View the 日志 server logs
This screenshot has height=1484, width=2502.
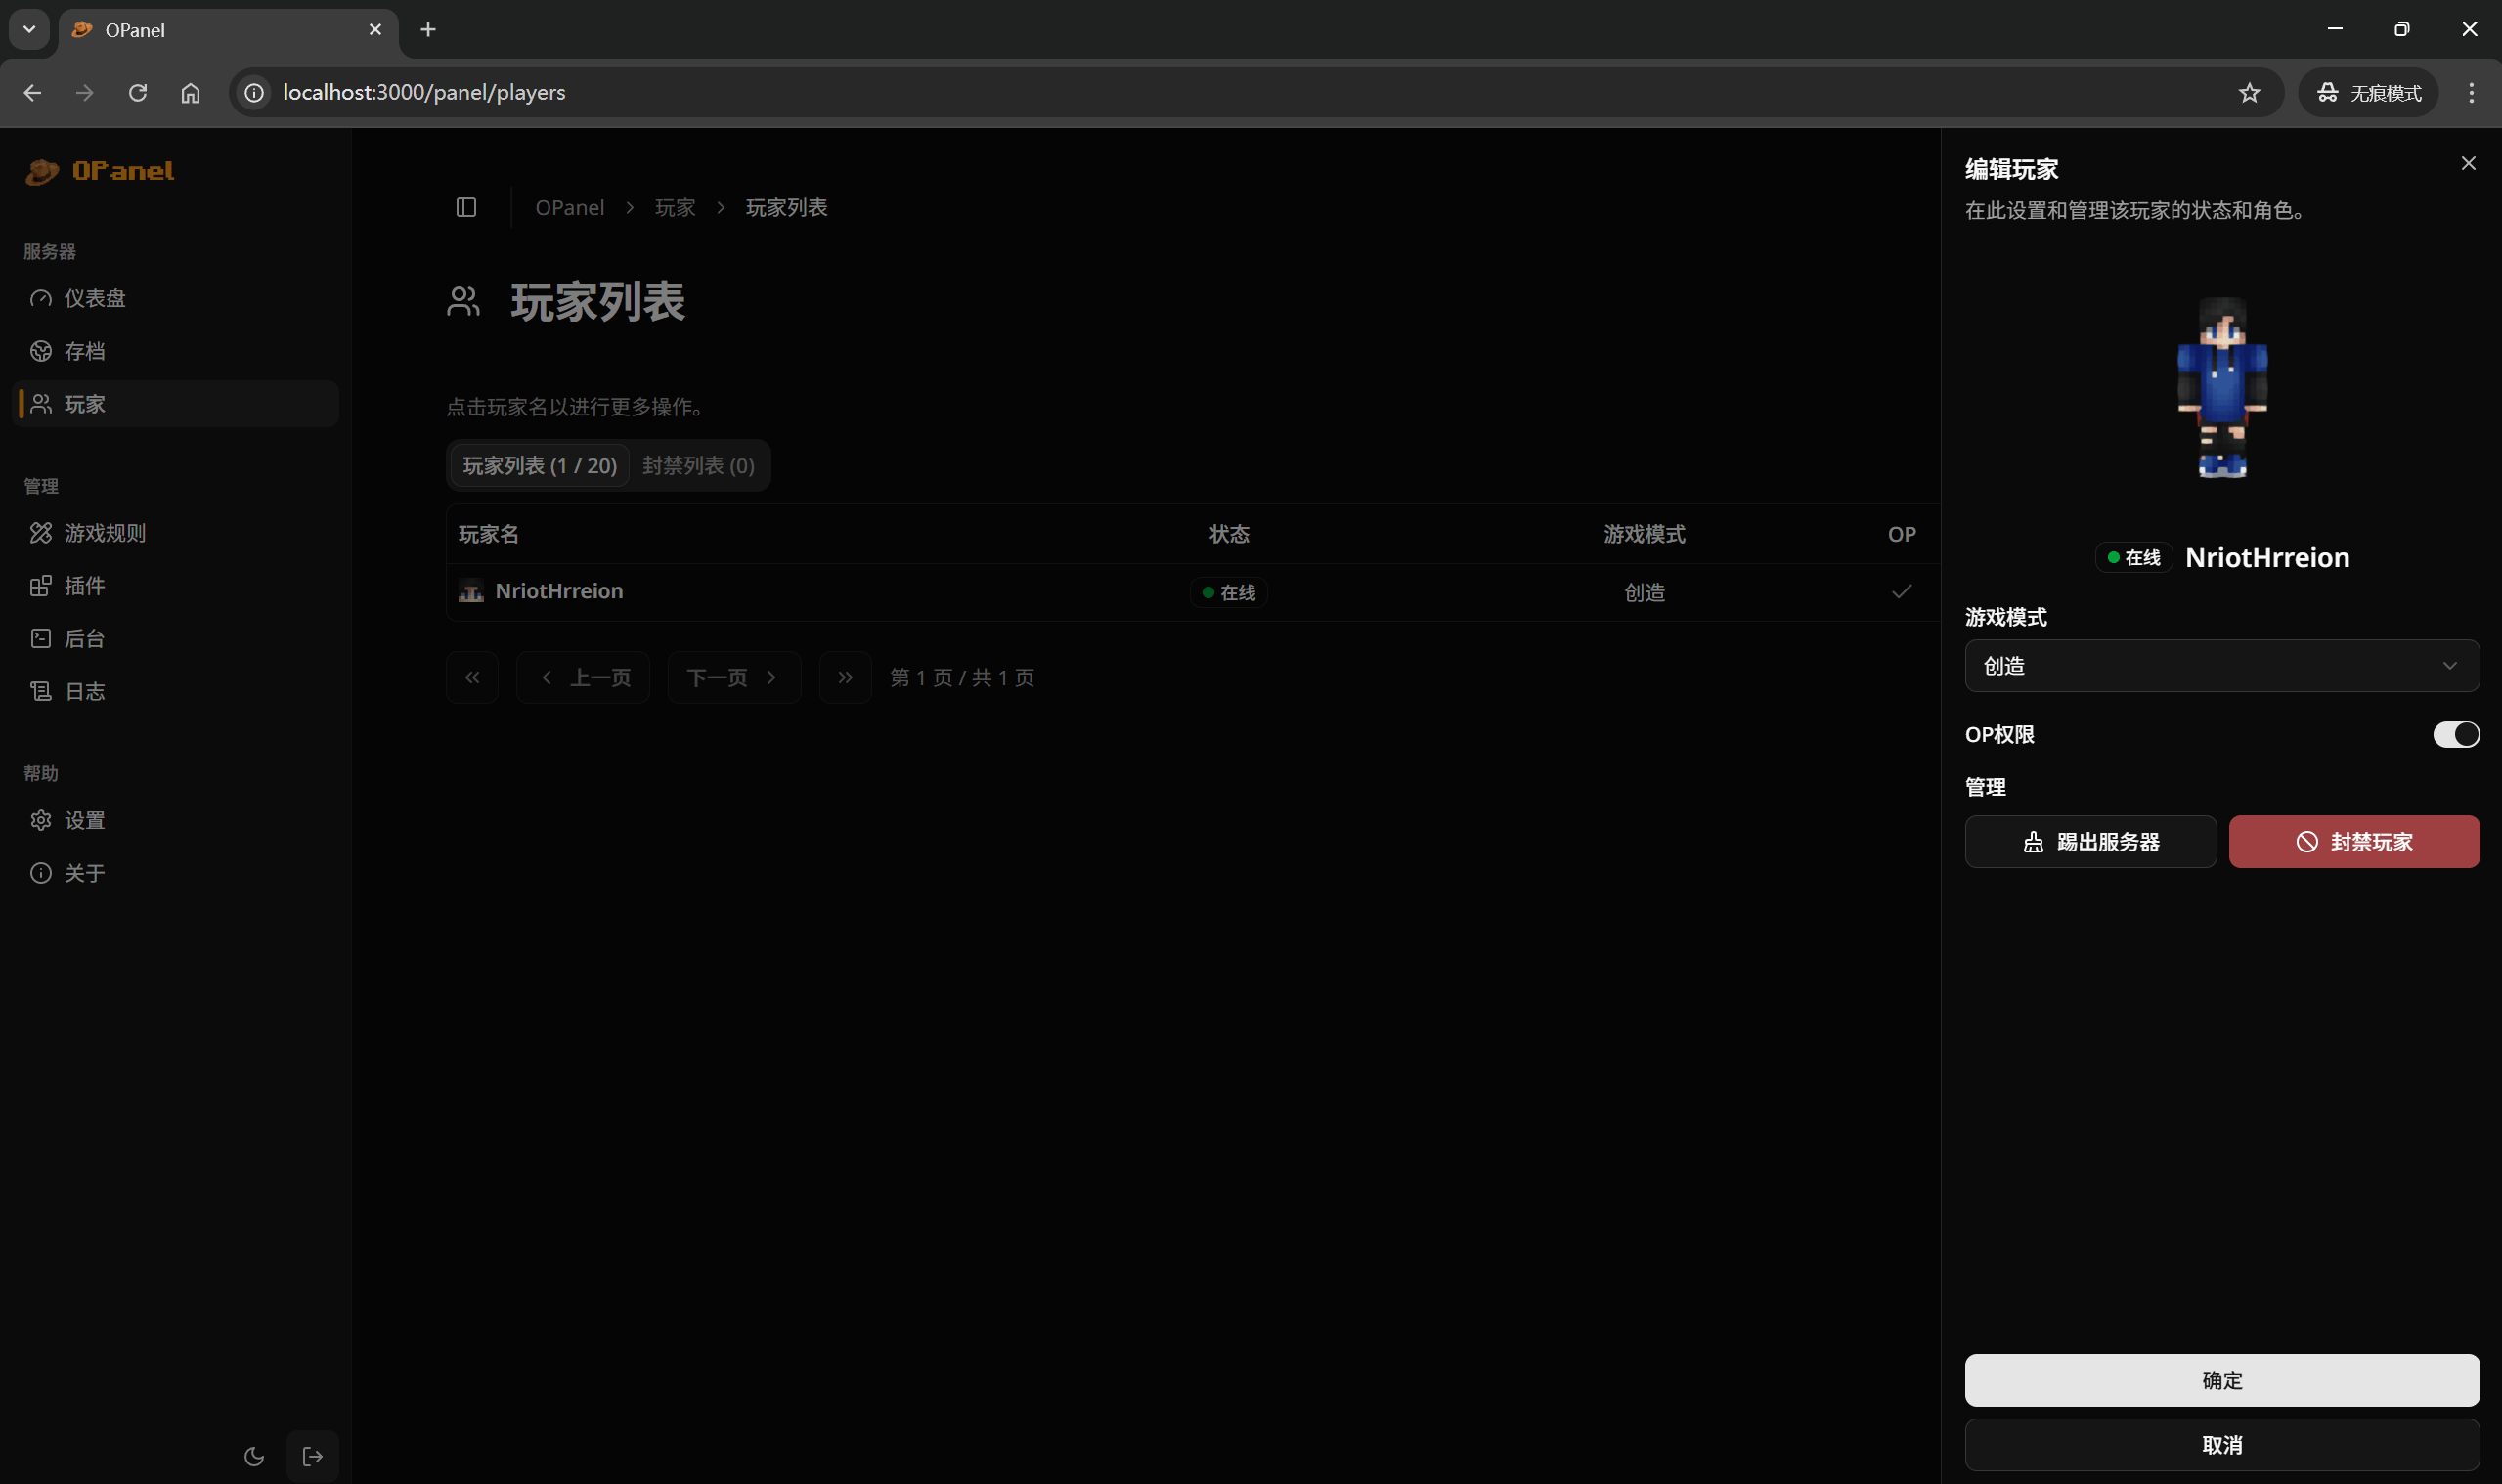(x=84, y=691)
